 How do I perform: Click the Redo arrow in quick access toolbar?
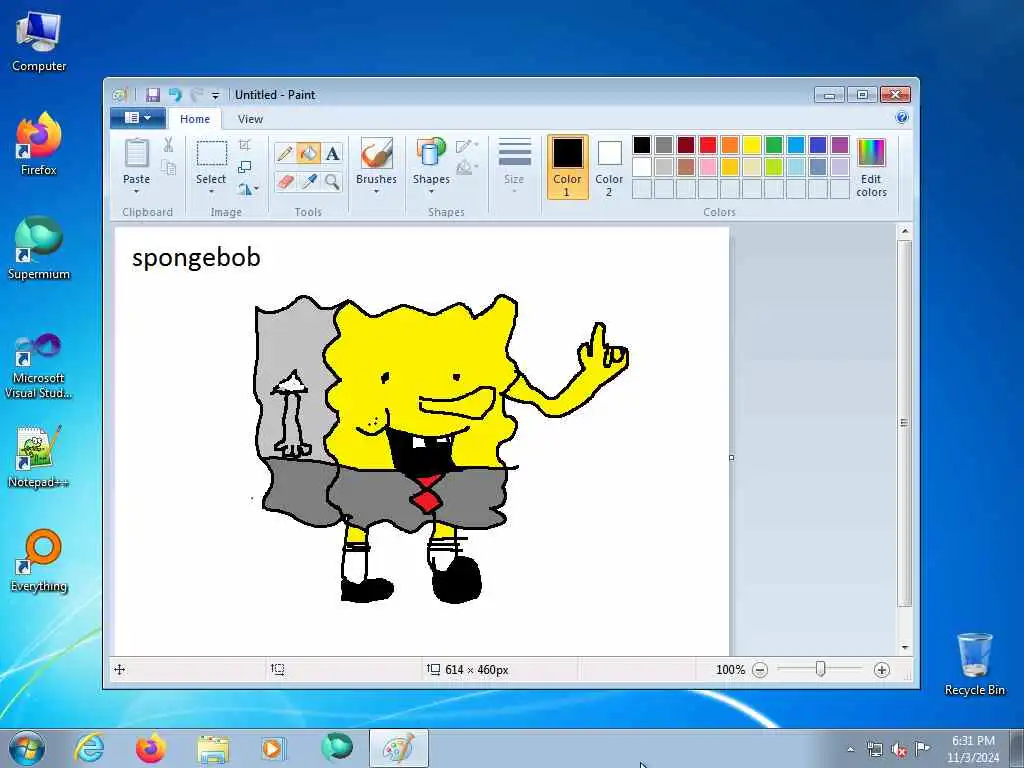click(x=197, y=95)
